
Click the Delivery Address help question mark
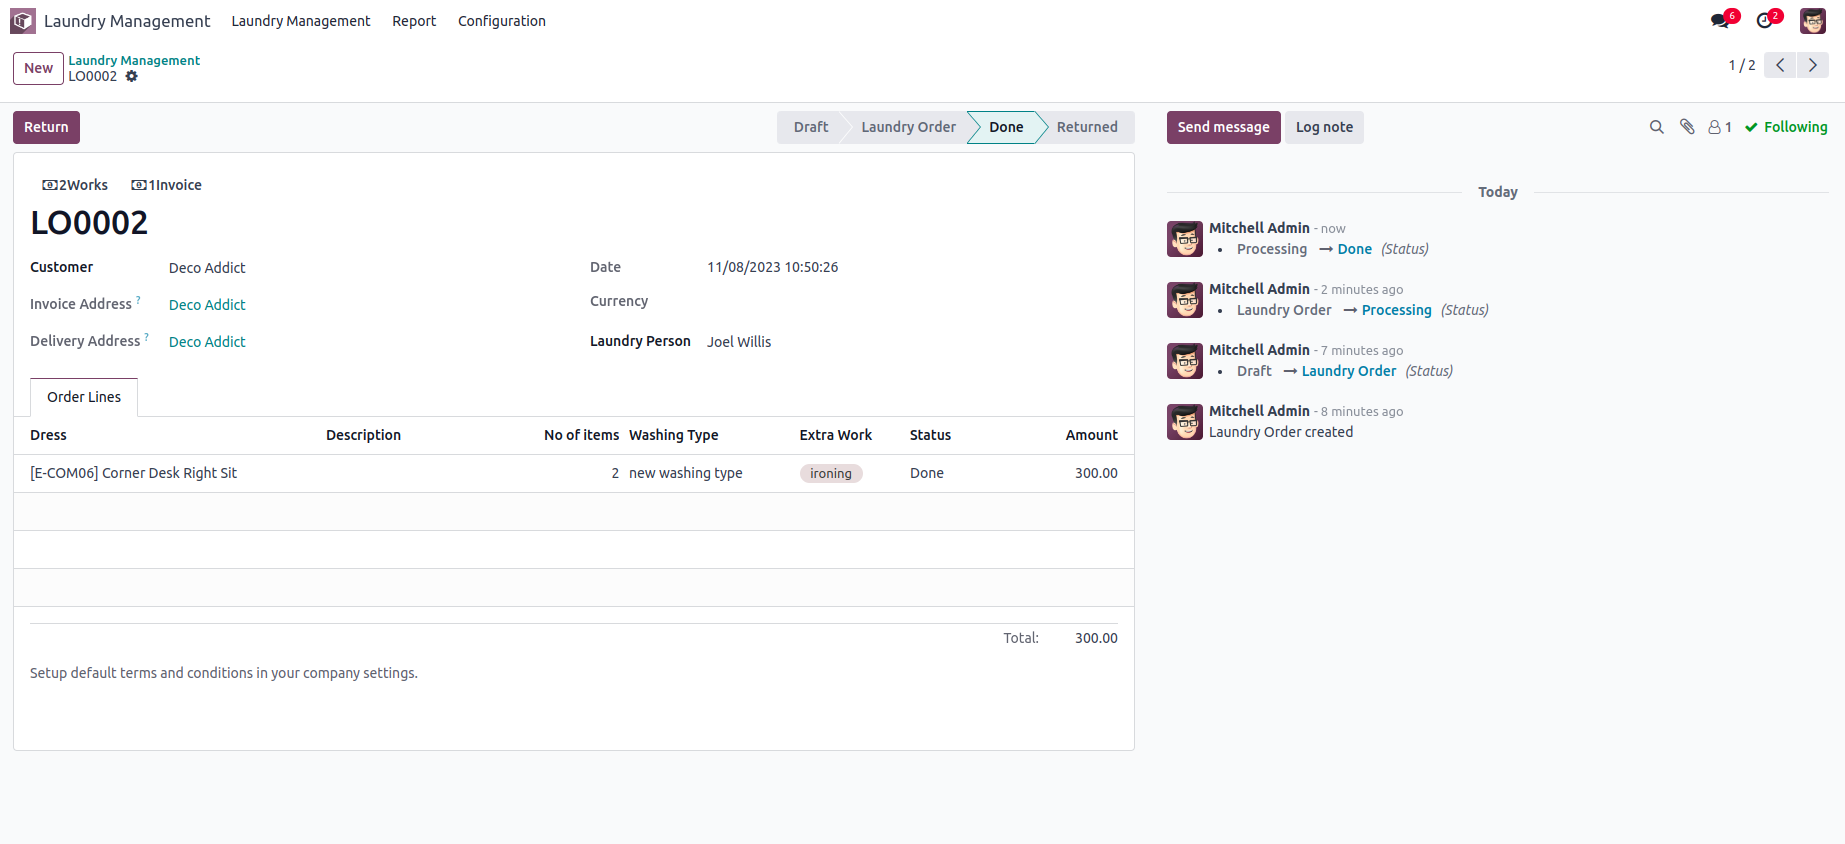(146, 336)
